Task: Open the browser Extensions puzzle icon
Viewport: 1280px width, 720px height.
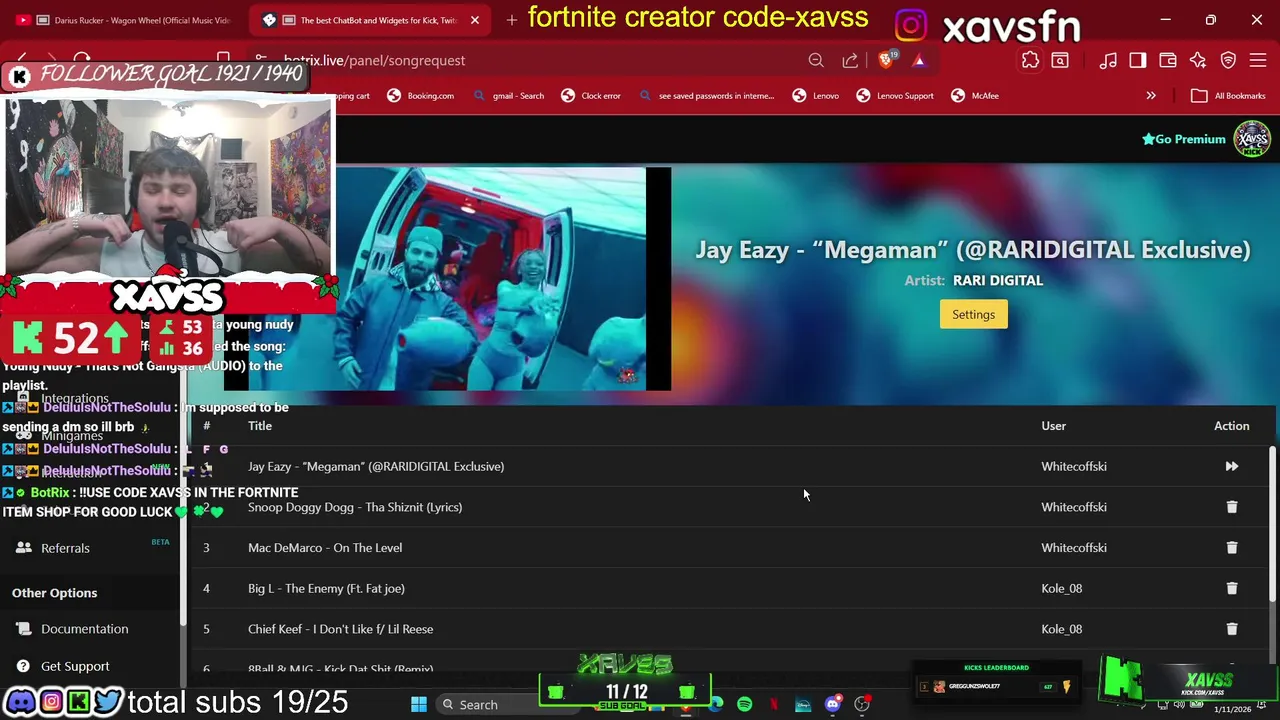Action: (x=1030, y=60)
